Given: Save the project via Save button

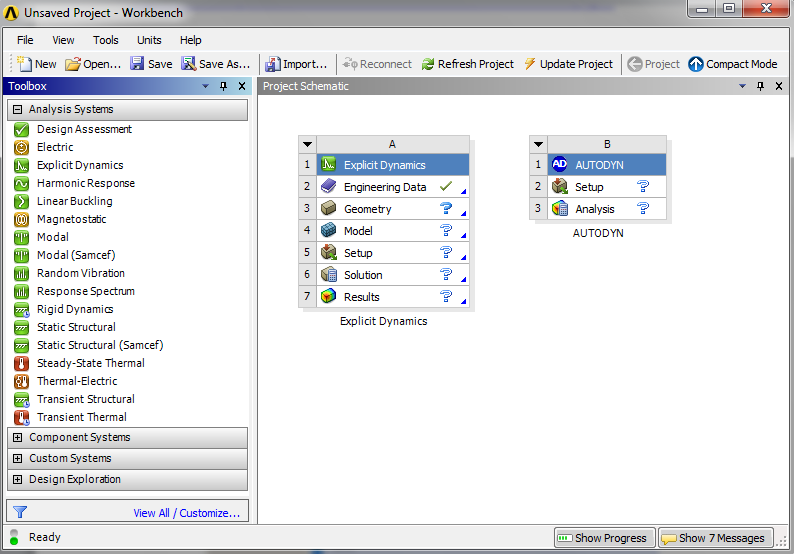Looking at the screenshot, I should point(151,64).
